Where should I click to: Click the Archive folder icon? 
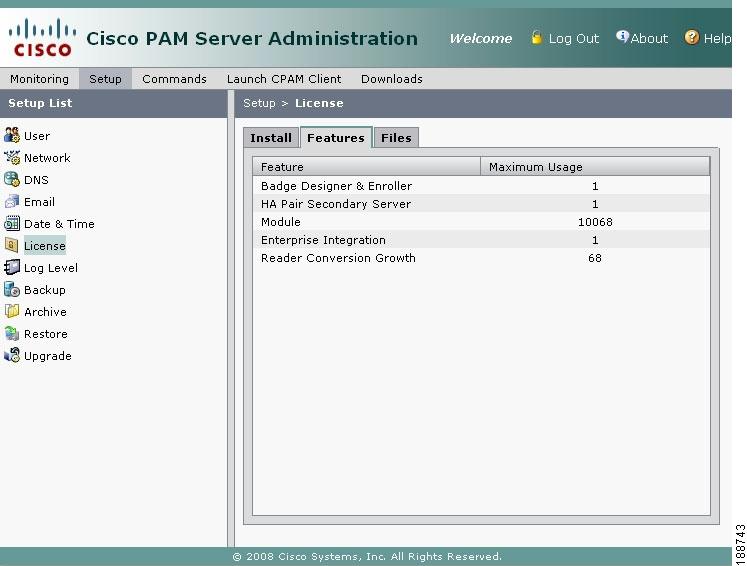12,311
